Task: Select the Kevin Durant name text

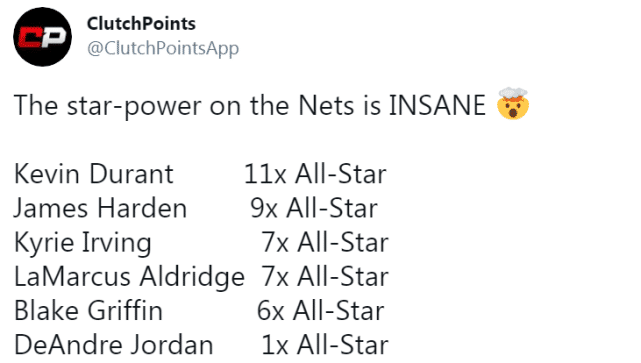Action: [94, 174]
